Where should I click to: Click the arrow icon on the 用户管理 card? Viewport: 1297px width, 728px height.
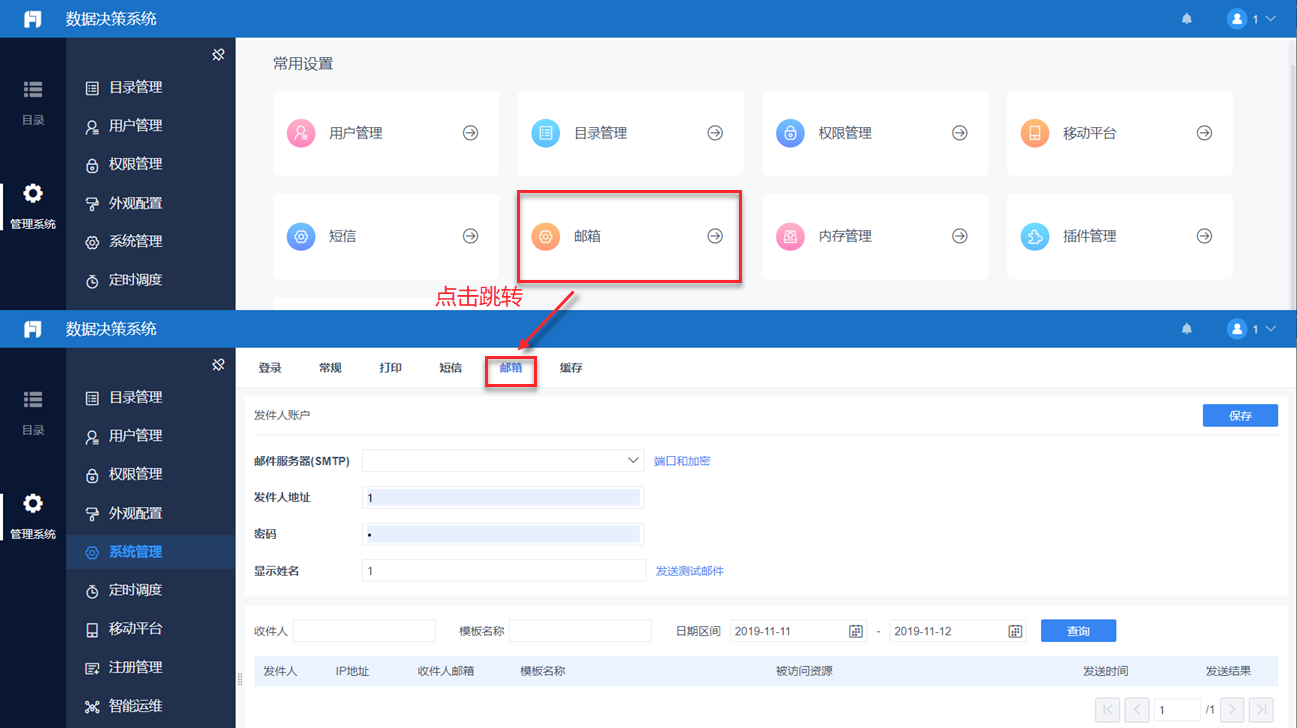pos(470,133)
